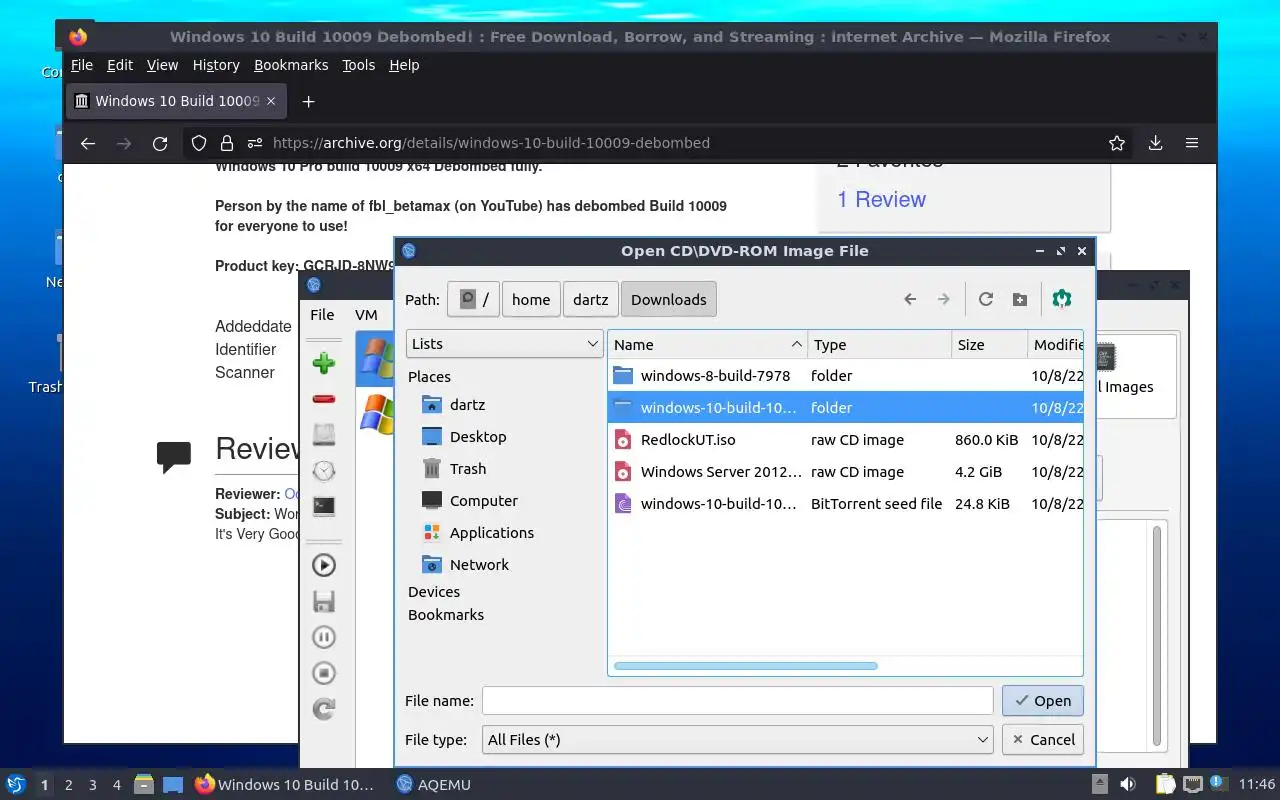Open Firefox's Bookmarks menu
The width and height of the screenshot is (1280, 800).
[291, 65]
